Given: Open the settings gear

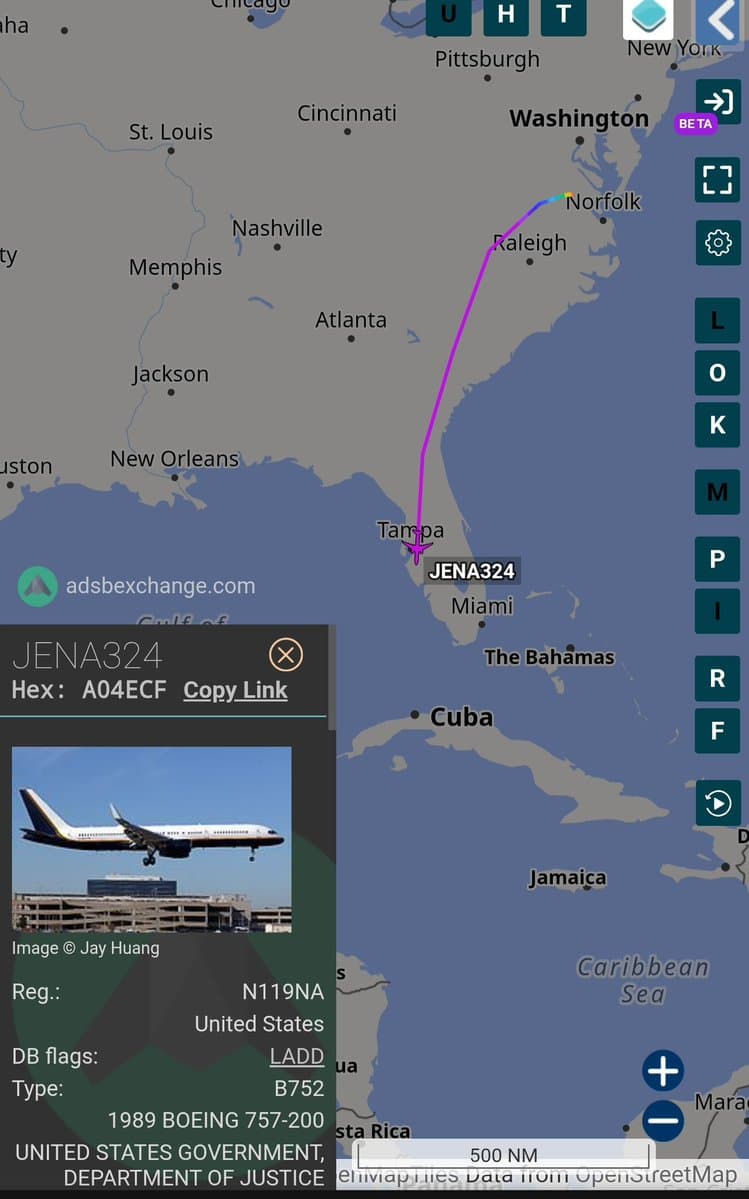Looking at the screenshot, I should tap(718, 243).
